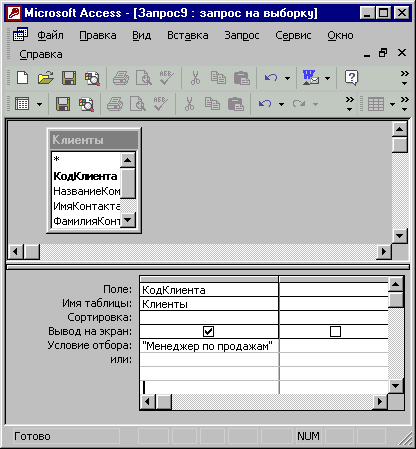Expand second toolbar middle more buttons chevron
416x449 pixels.
[349, 104]
